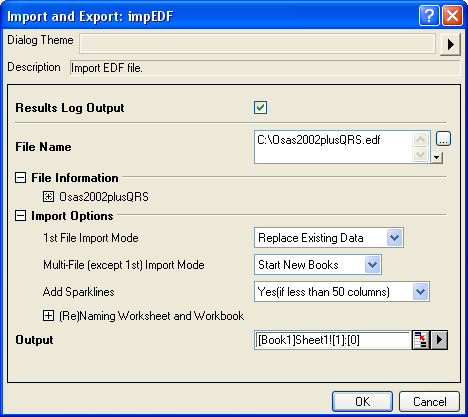This screenshot has width=468, height=417.
Task: Collapse the Import Options section
Action: pyautogui.click(x=20, y=216)
